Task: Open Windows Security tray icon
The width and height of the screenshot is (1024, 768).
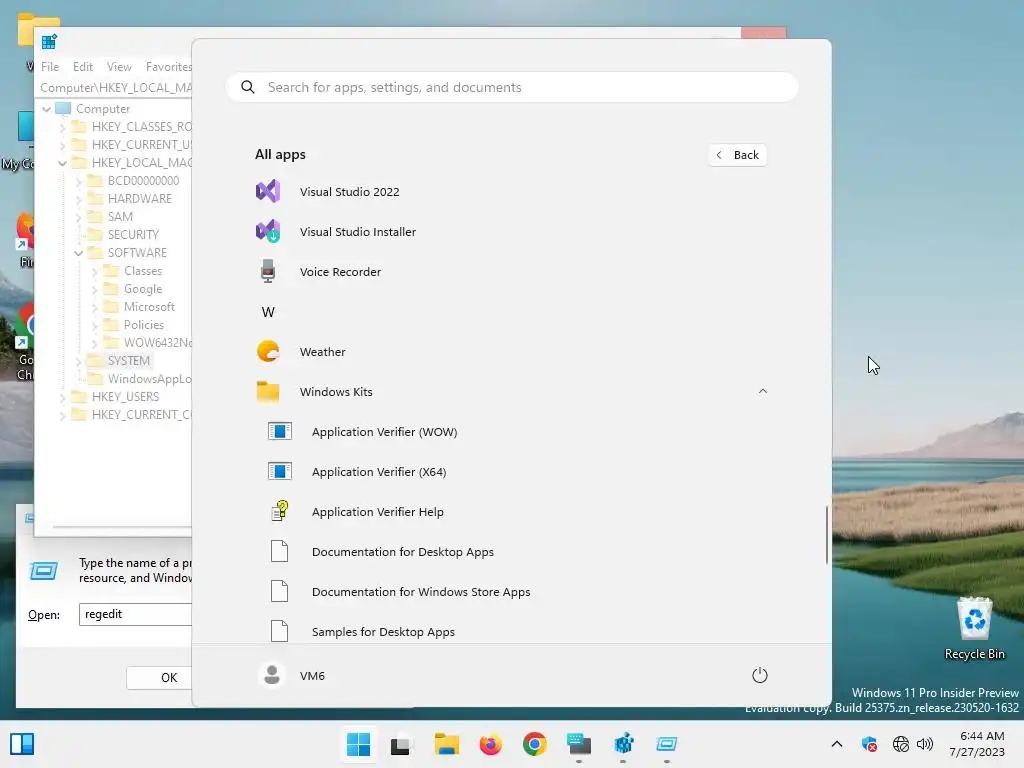Action: (869, 744)
